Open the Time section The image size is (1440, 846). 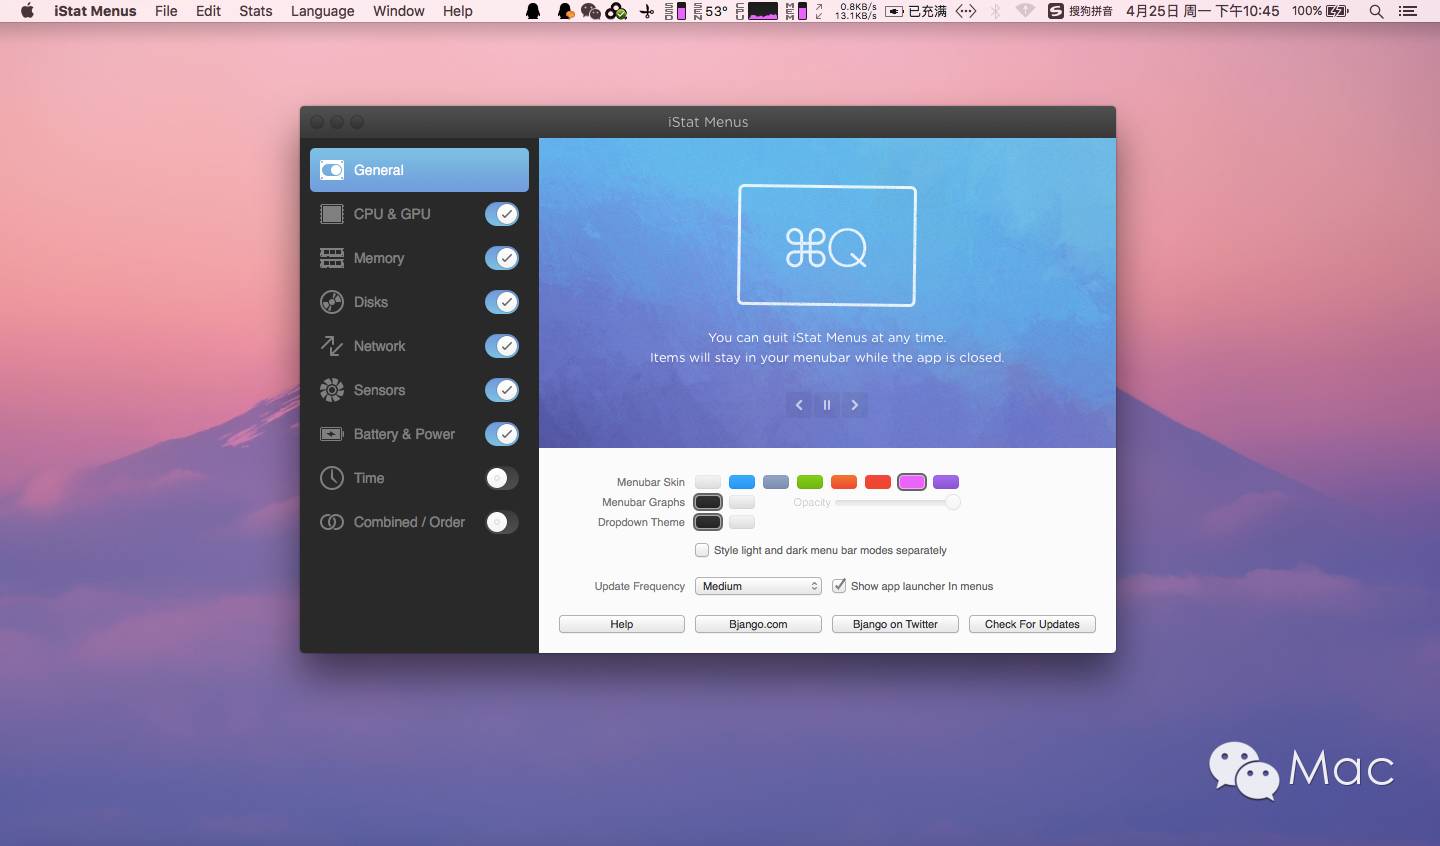click(369, 478)
